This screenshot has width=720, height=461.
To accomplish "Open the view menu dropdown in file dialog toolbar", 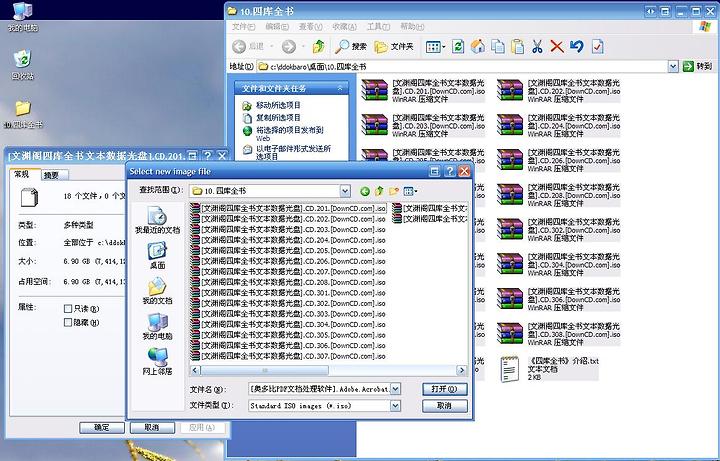I will [411, 191].
